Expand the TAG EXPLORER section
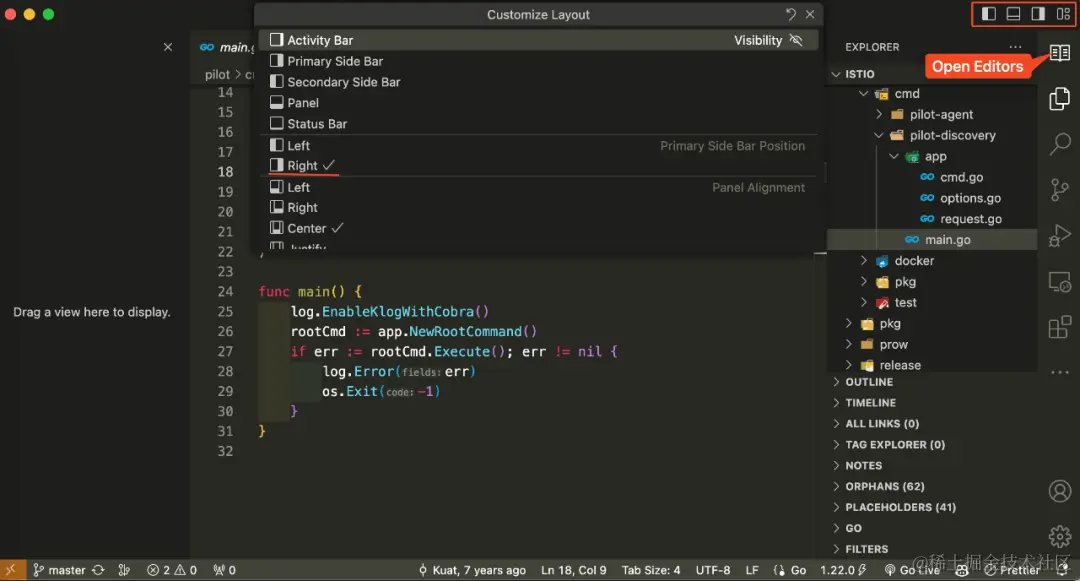 click(x=932, y=445)
